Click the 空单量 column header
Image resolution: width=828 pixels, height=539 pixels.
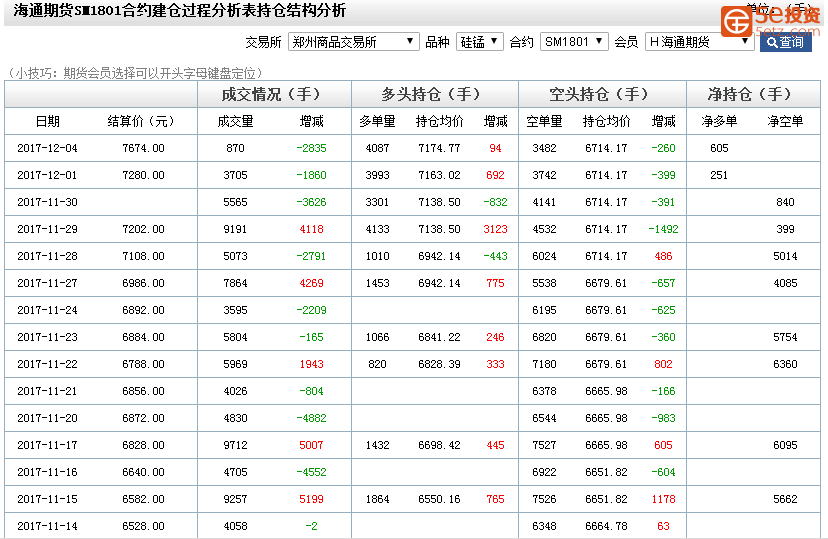tap(544, 121)
